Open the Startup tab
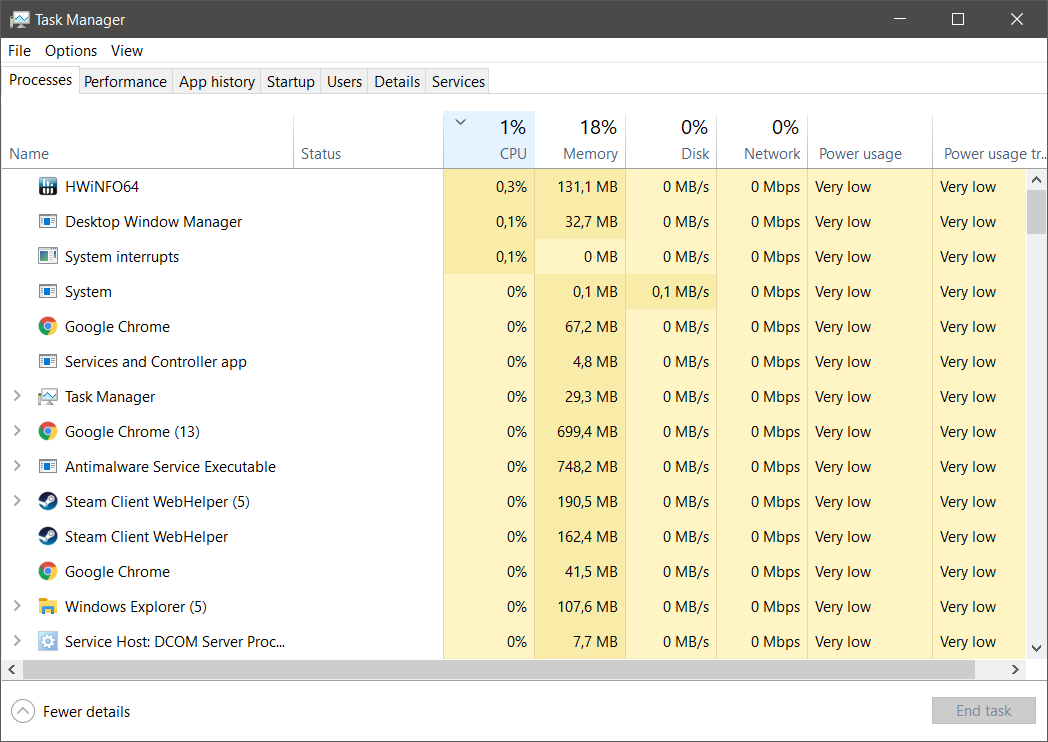 [x=290, y=82]
